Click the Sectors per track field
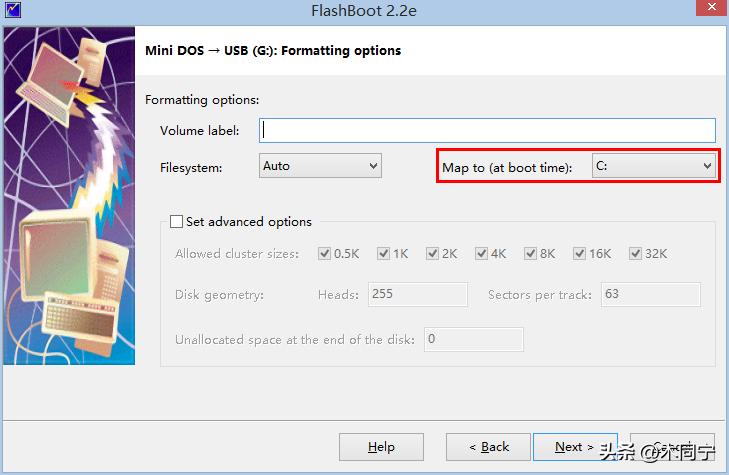729x475 pixels. point(650,294)
